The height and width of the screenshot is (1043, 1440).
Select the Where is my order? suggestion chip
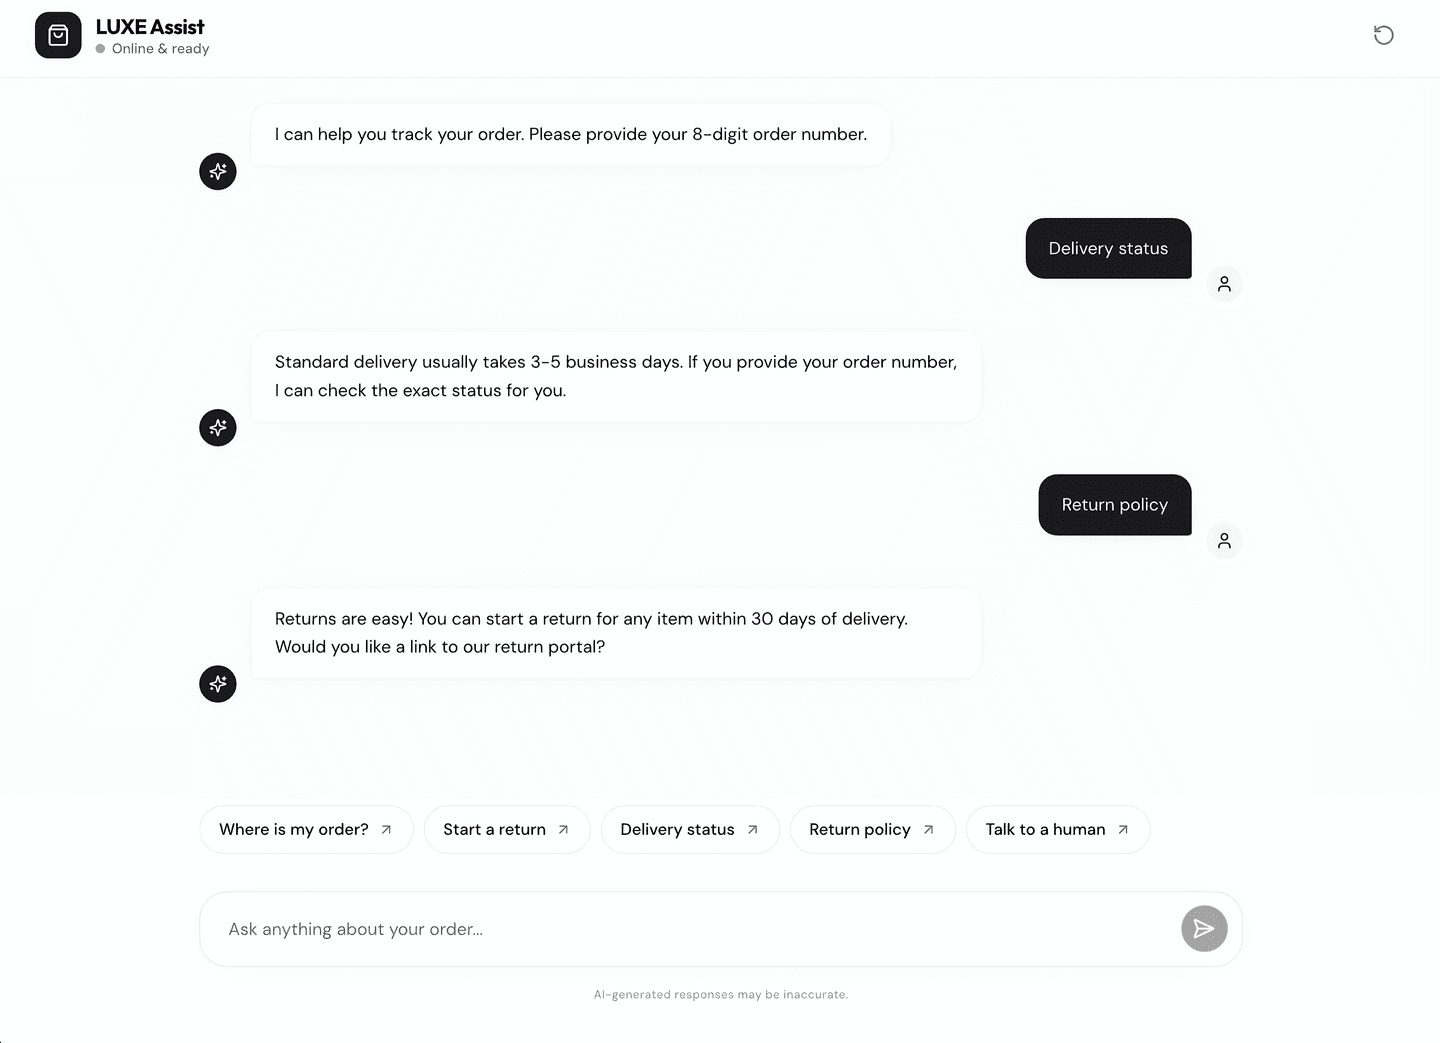(306, 829)
